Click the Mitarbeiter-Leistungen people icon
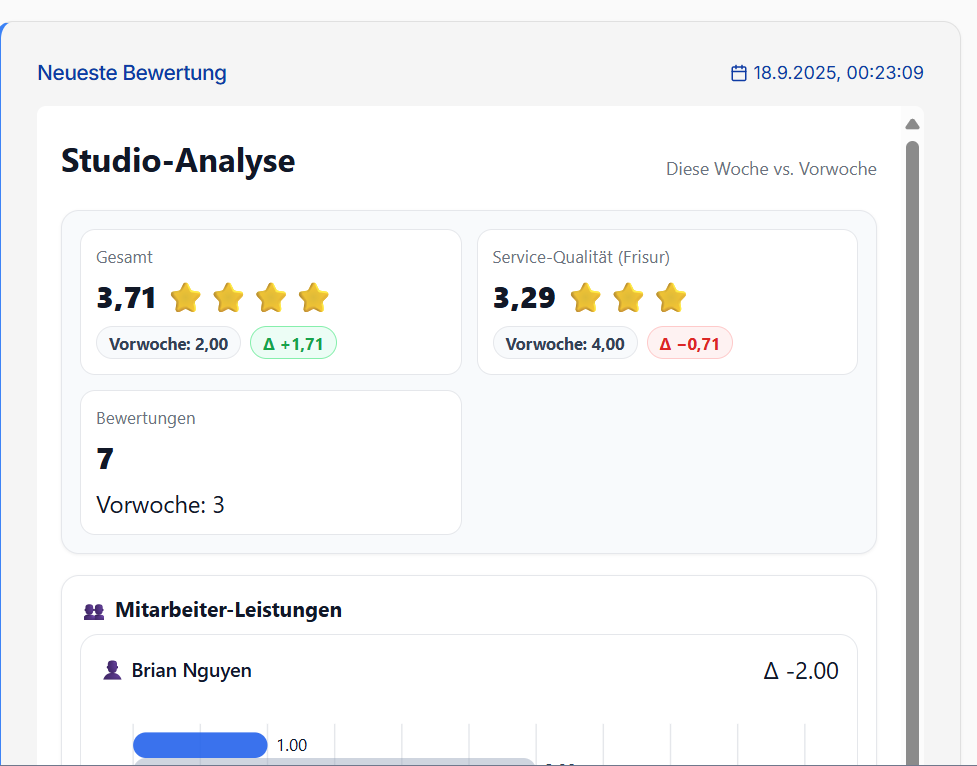The image size is (977, 766). point(94,611)
